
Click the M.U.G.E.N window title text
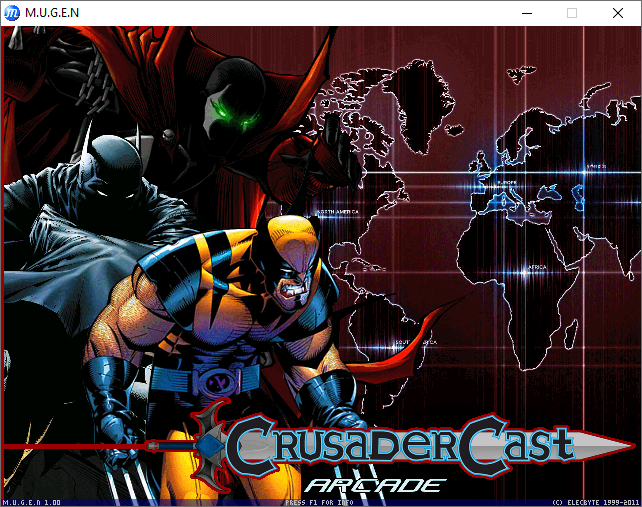click(x=52, y=13)
